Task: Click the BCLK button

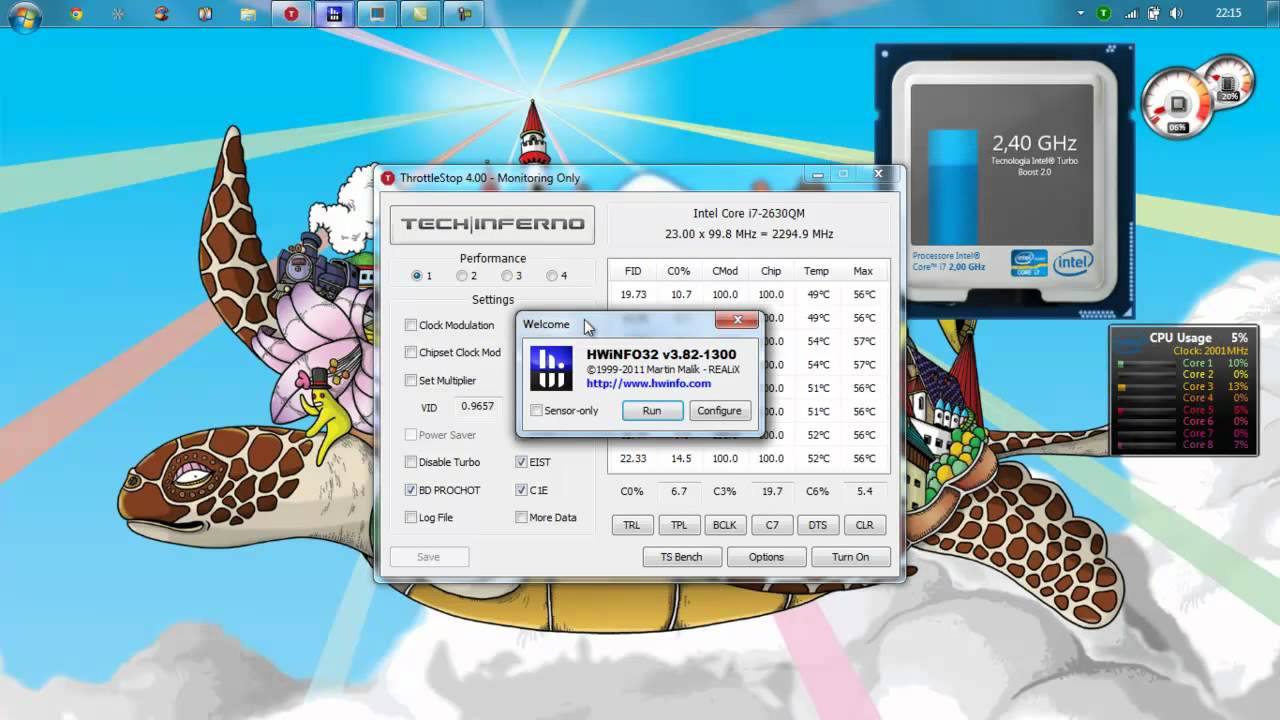Action: [725, 525]
